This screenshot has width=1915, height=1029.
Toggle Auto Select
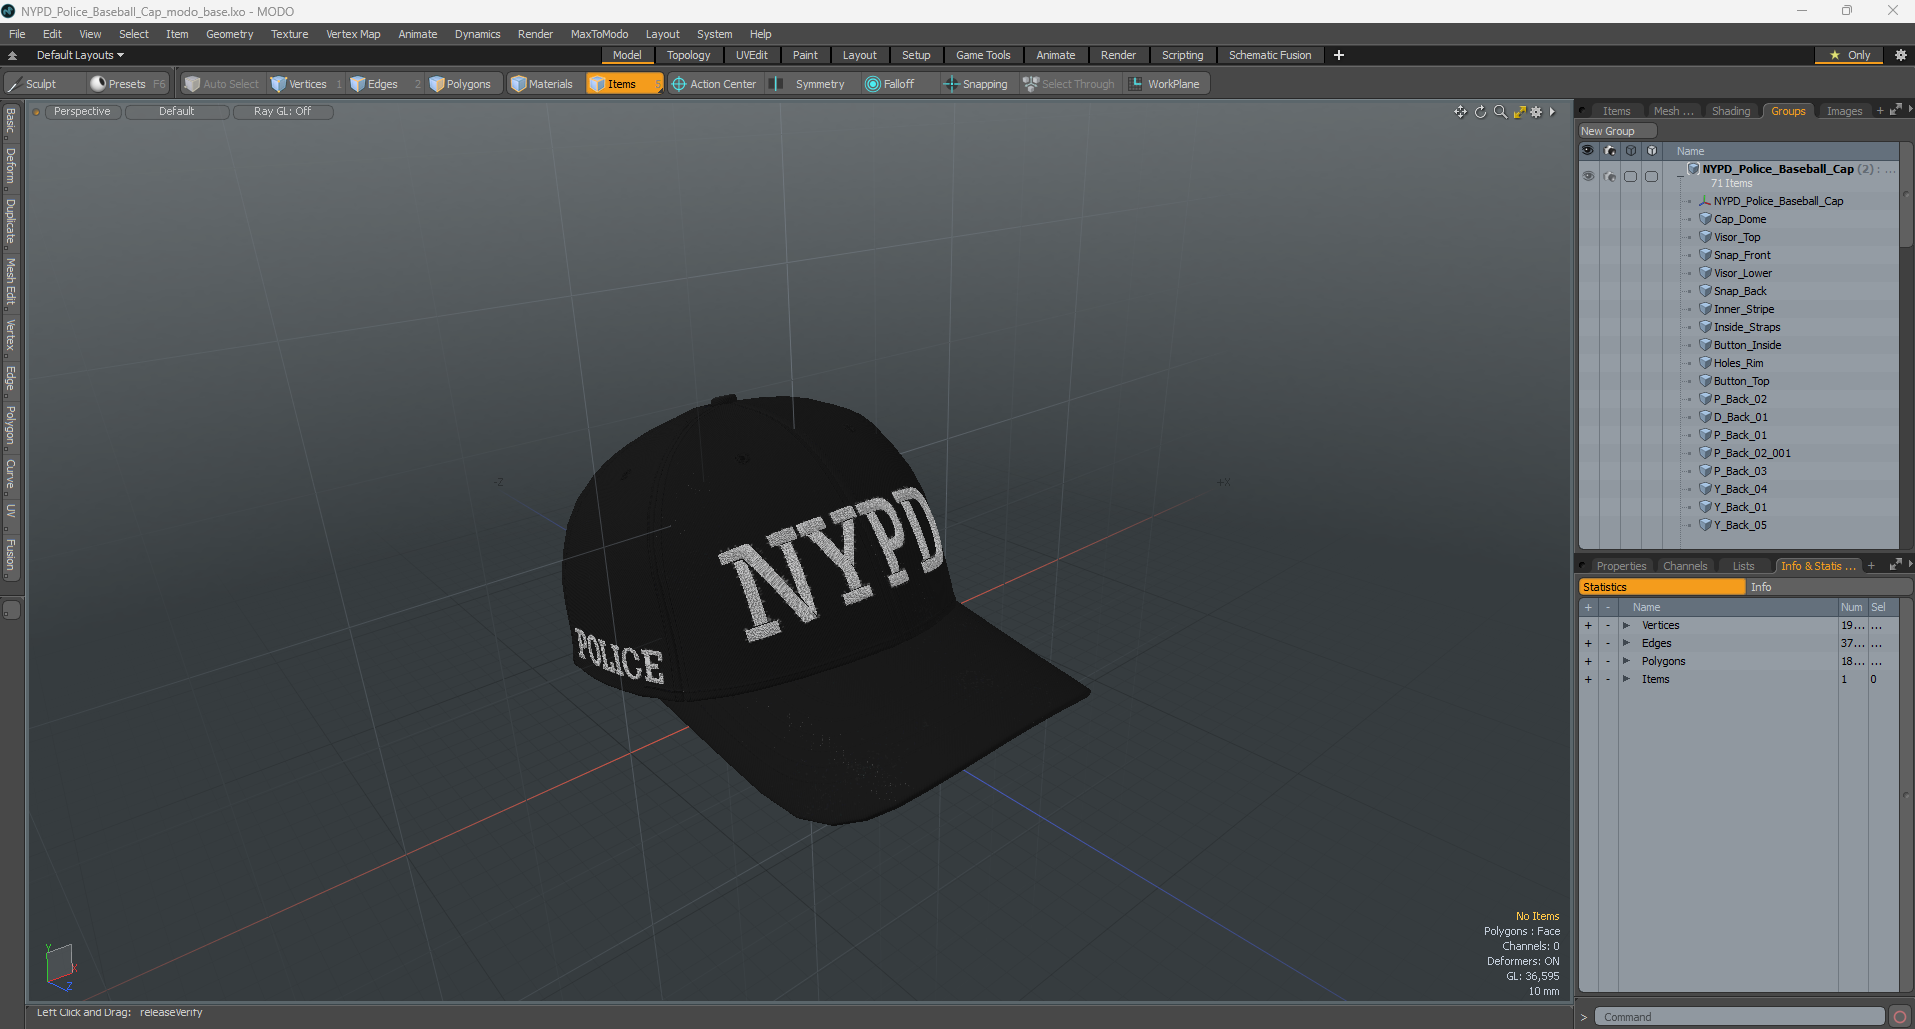coord(222,84)
